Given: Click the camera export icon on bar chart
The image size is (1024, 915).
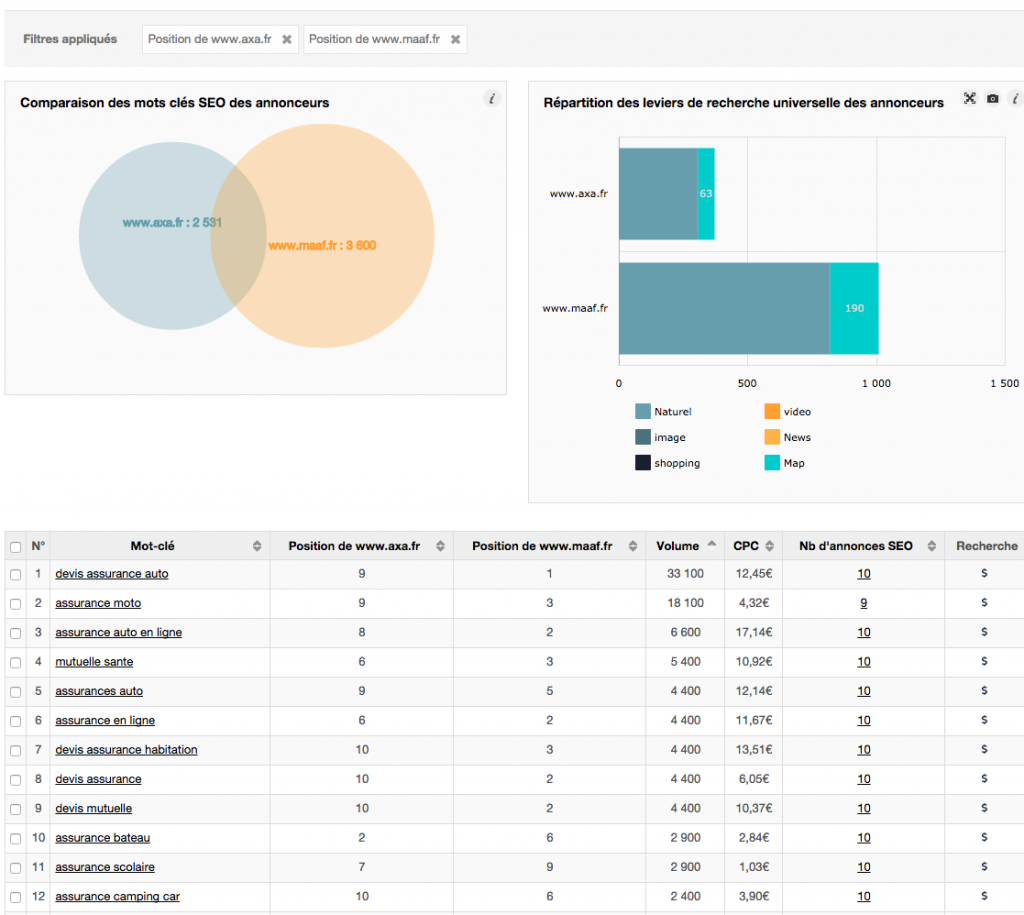Looking at the screenshot, I should [x=993, y=99].
